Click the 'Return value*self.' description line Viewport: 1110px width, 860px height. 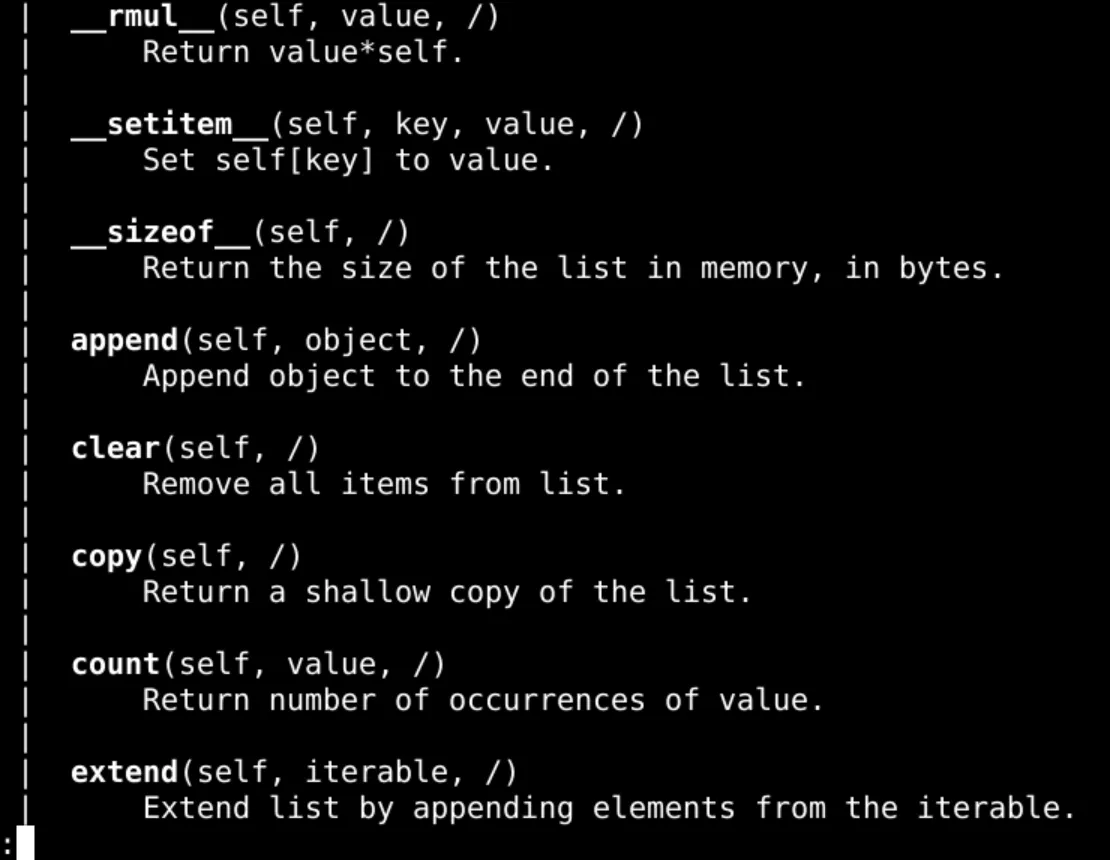303,52
